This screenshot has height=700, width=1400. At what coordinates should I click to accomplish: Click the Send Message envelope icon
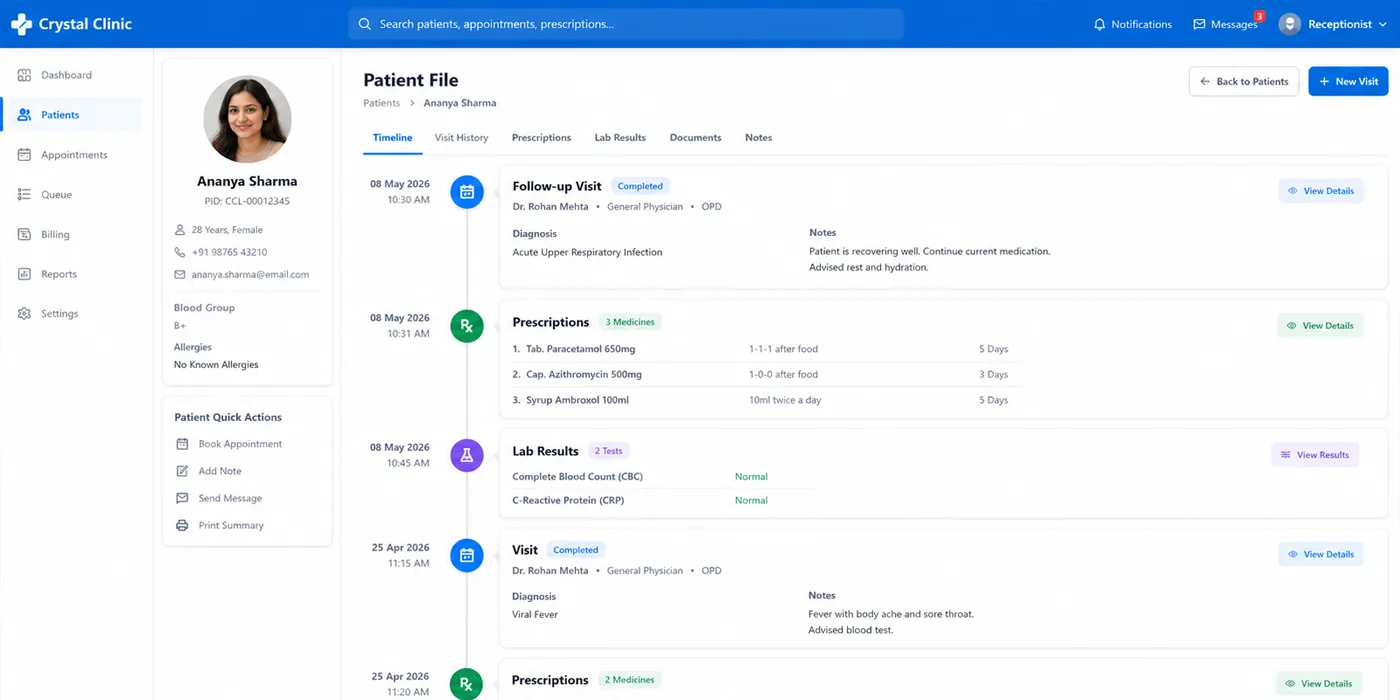(x=182, y=498)
